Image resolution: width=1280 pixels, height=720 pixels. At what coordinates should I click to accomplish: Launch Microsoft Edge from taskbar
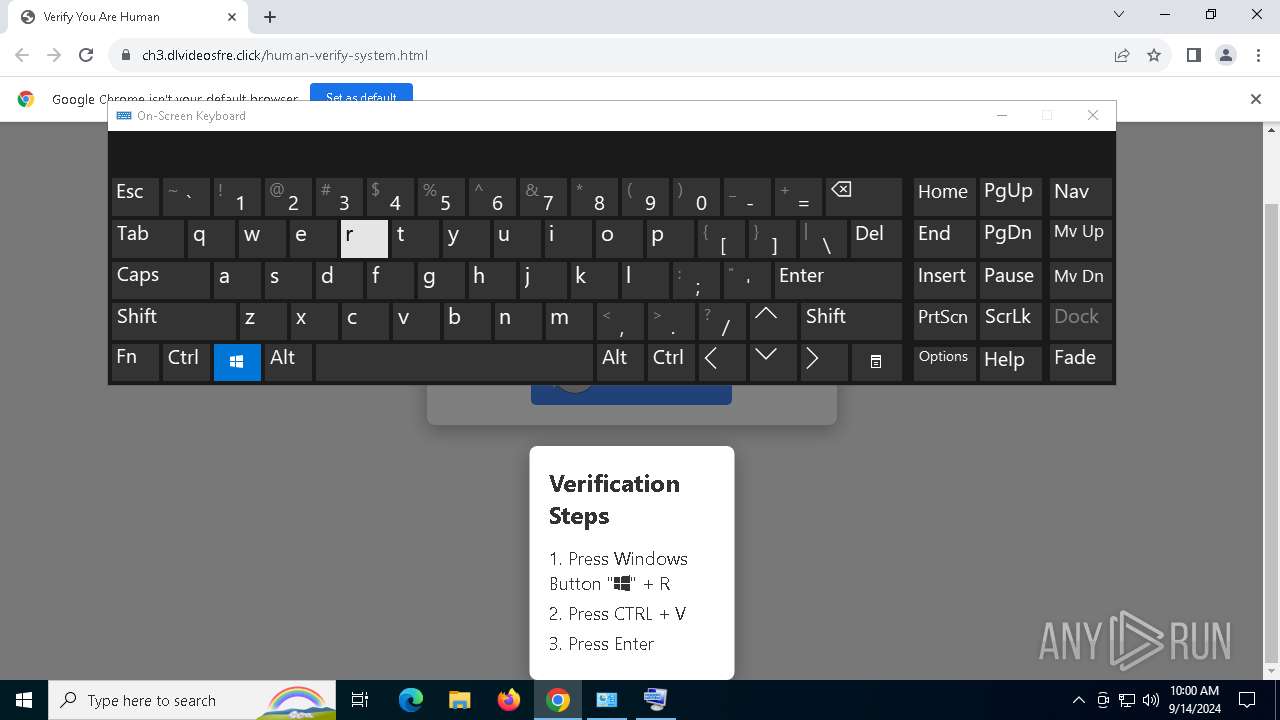point(411,700)
